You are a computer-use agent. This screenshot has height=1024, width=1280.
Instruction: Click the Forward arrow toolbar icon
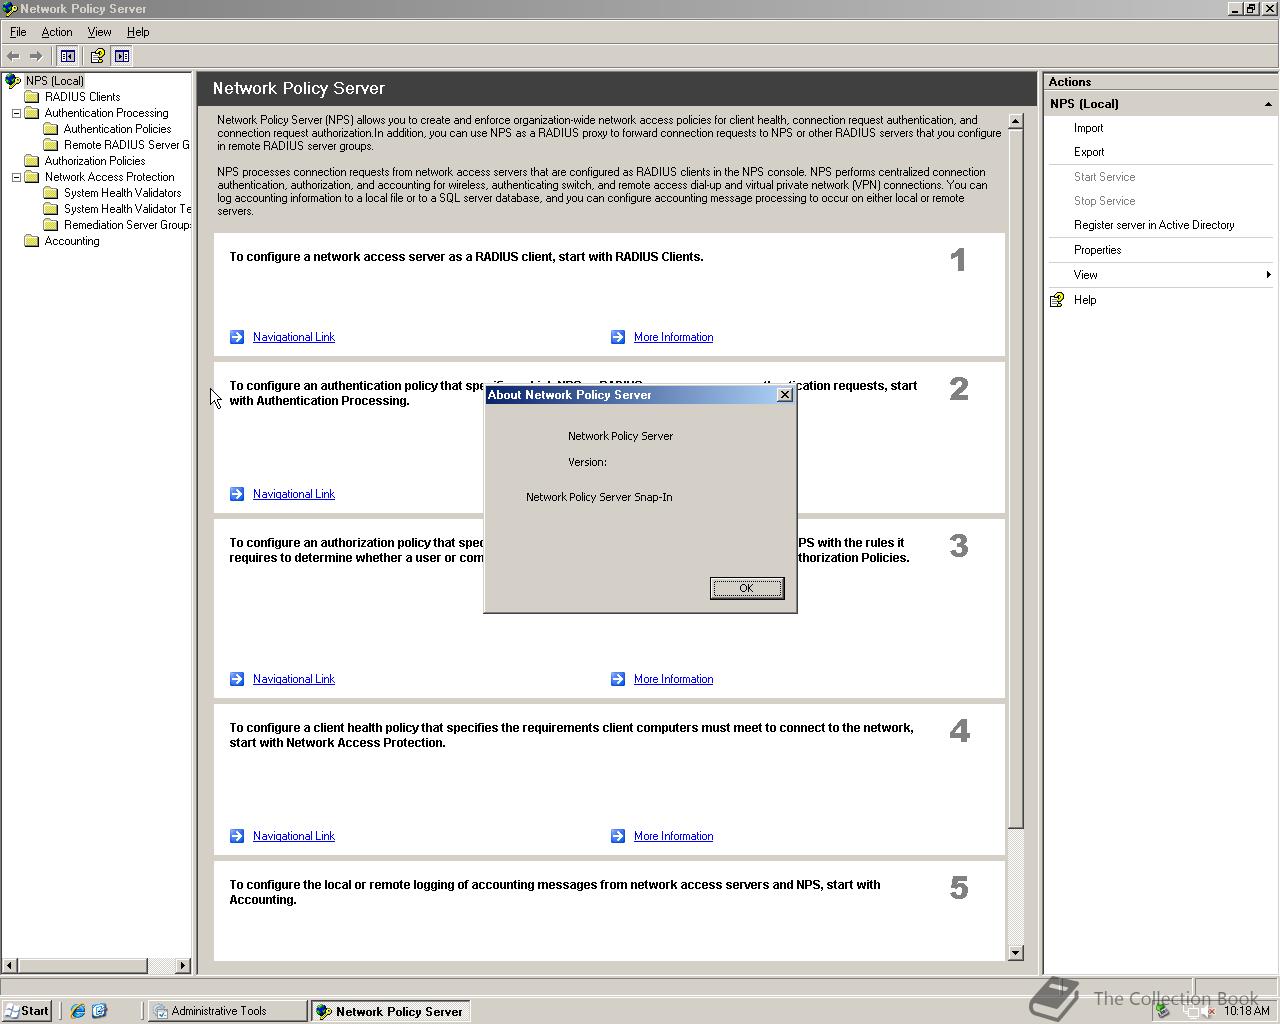[36, 56]
